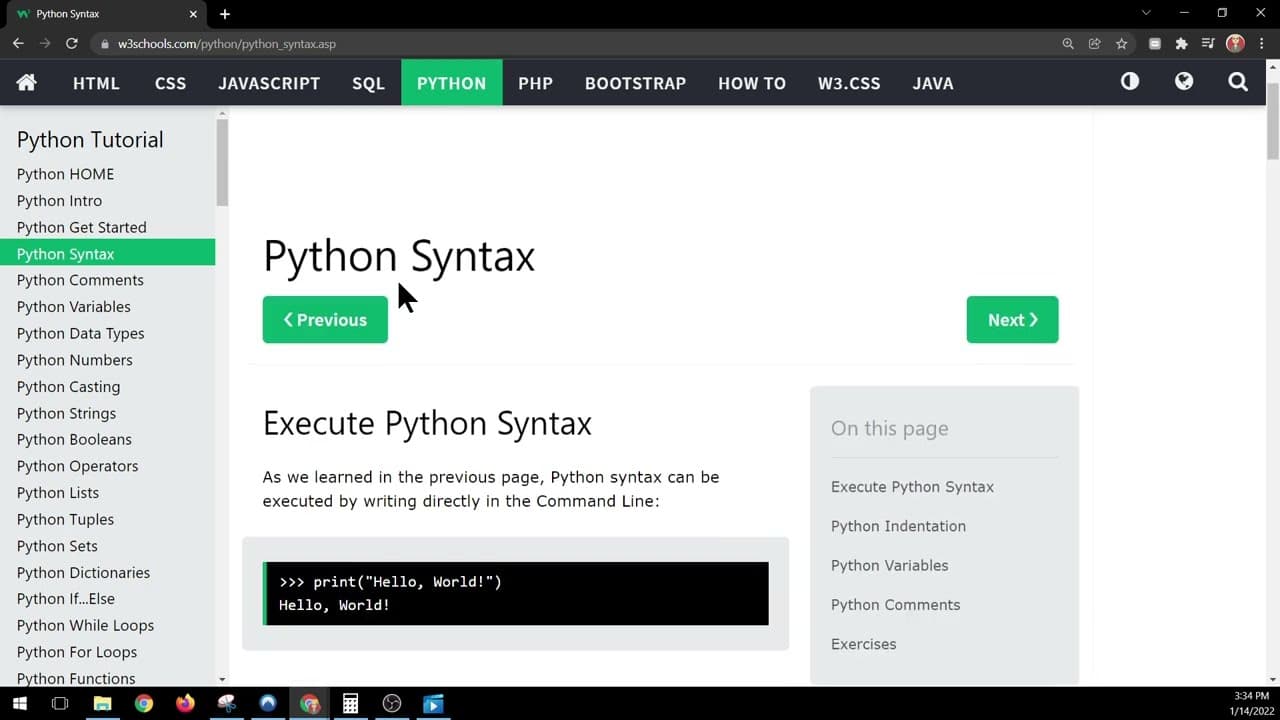The width and height of the screenshot is (1280, 720).
Task: Open File Explorer from the taskbar
Action: coord(102,704)
